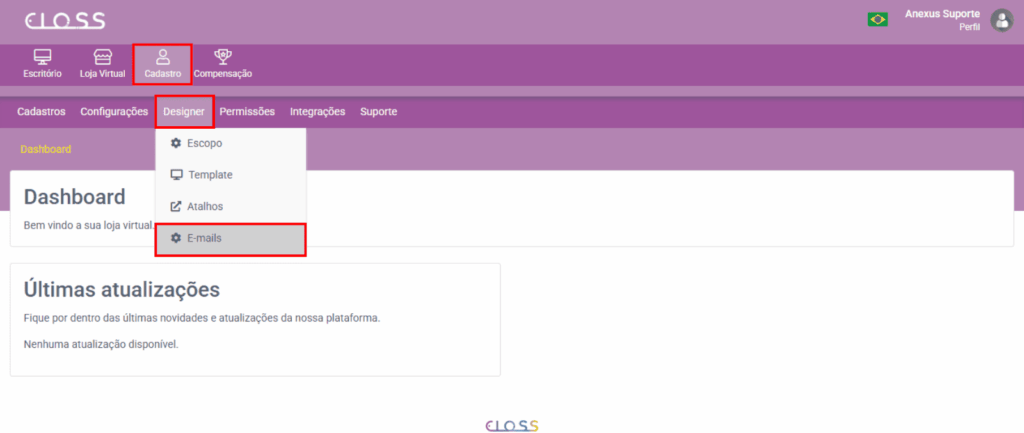Click E-mails in the Designer dropdown

(204, 238)
